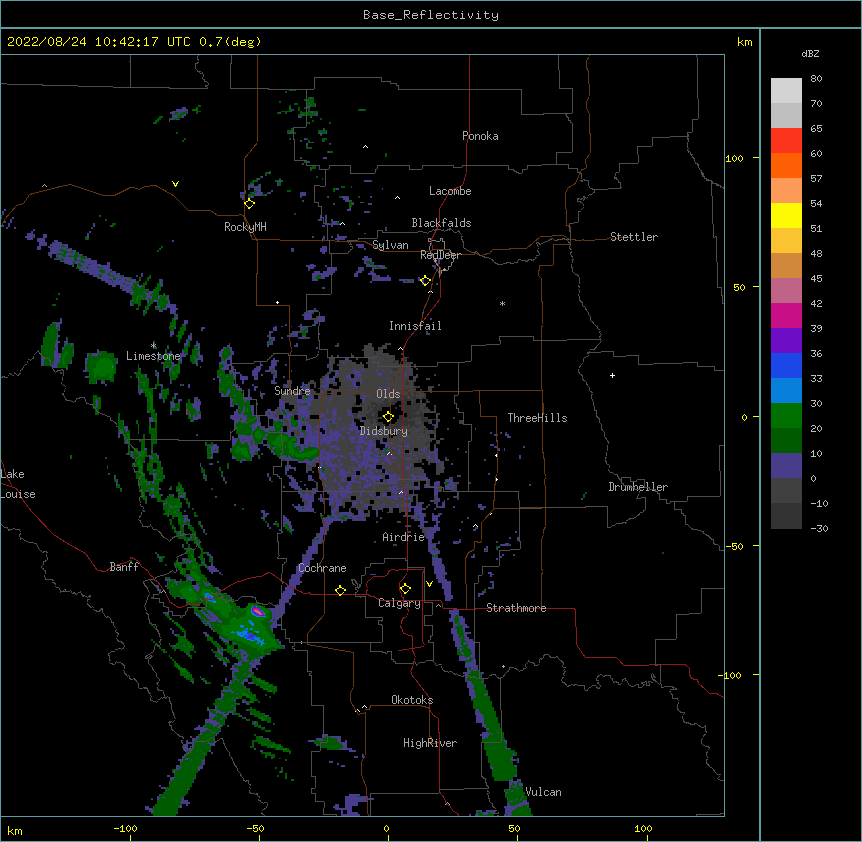Click the red swatch in the dBZ legend
Screen dimensions: 862x842
tap(786, 141)
